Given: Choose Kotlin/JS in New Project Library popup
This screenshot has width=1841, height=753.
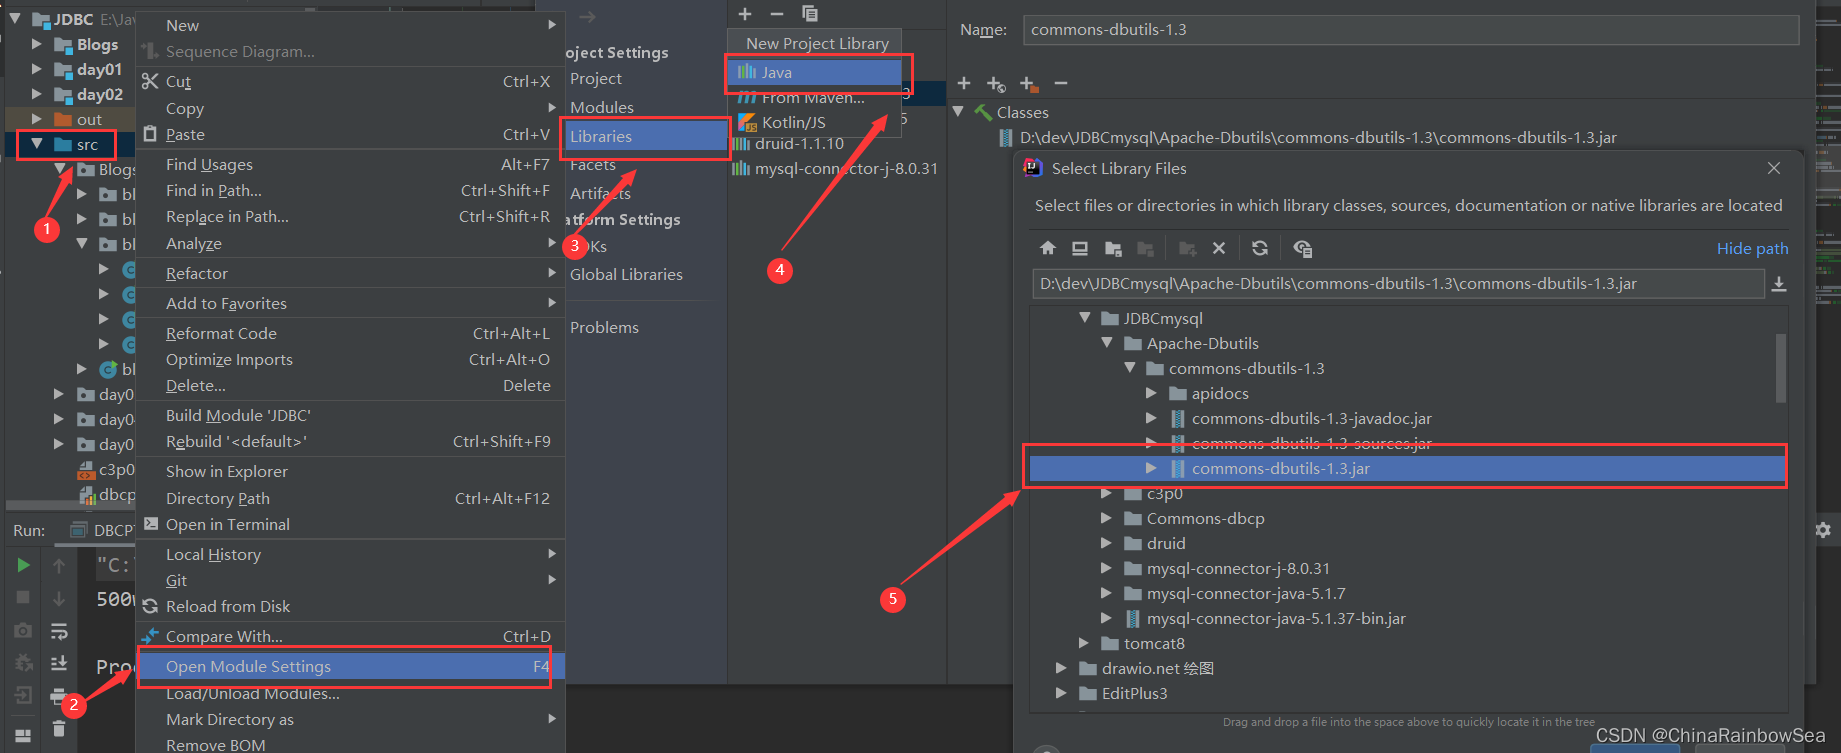Looking at the screenshot, I should click(814, 122).
